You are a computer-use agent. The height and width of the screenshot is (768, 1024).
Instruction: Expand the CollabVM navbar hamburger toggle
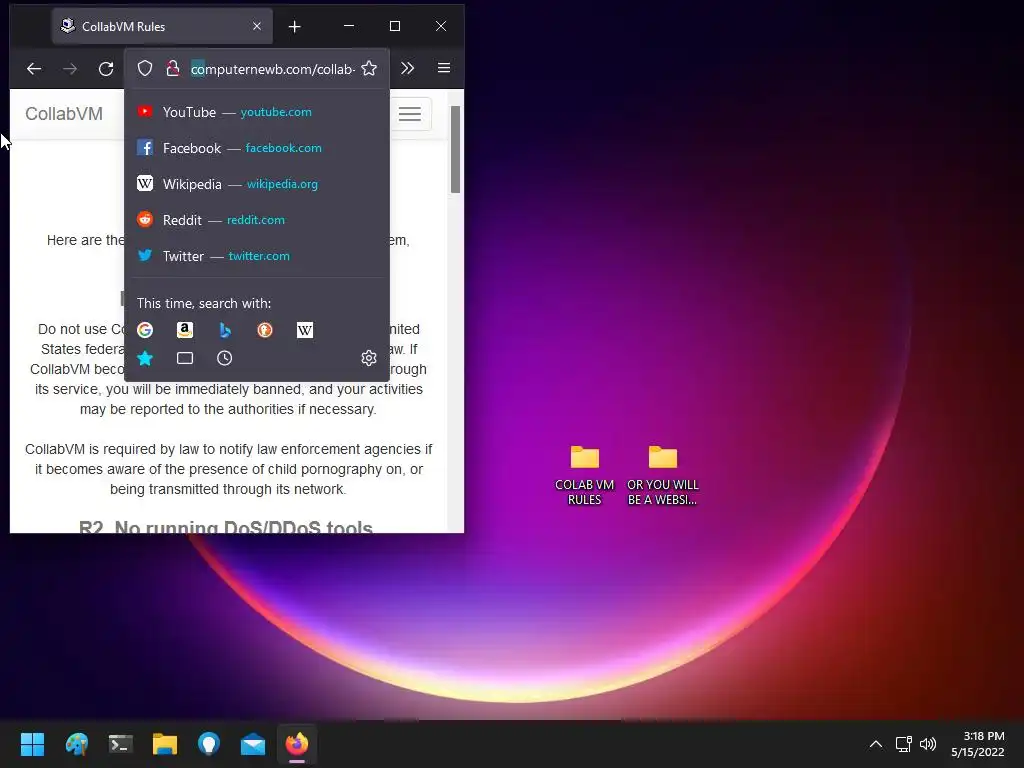(x=410, y=114)
